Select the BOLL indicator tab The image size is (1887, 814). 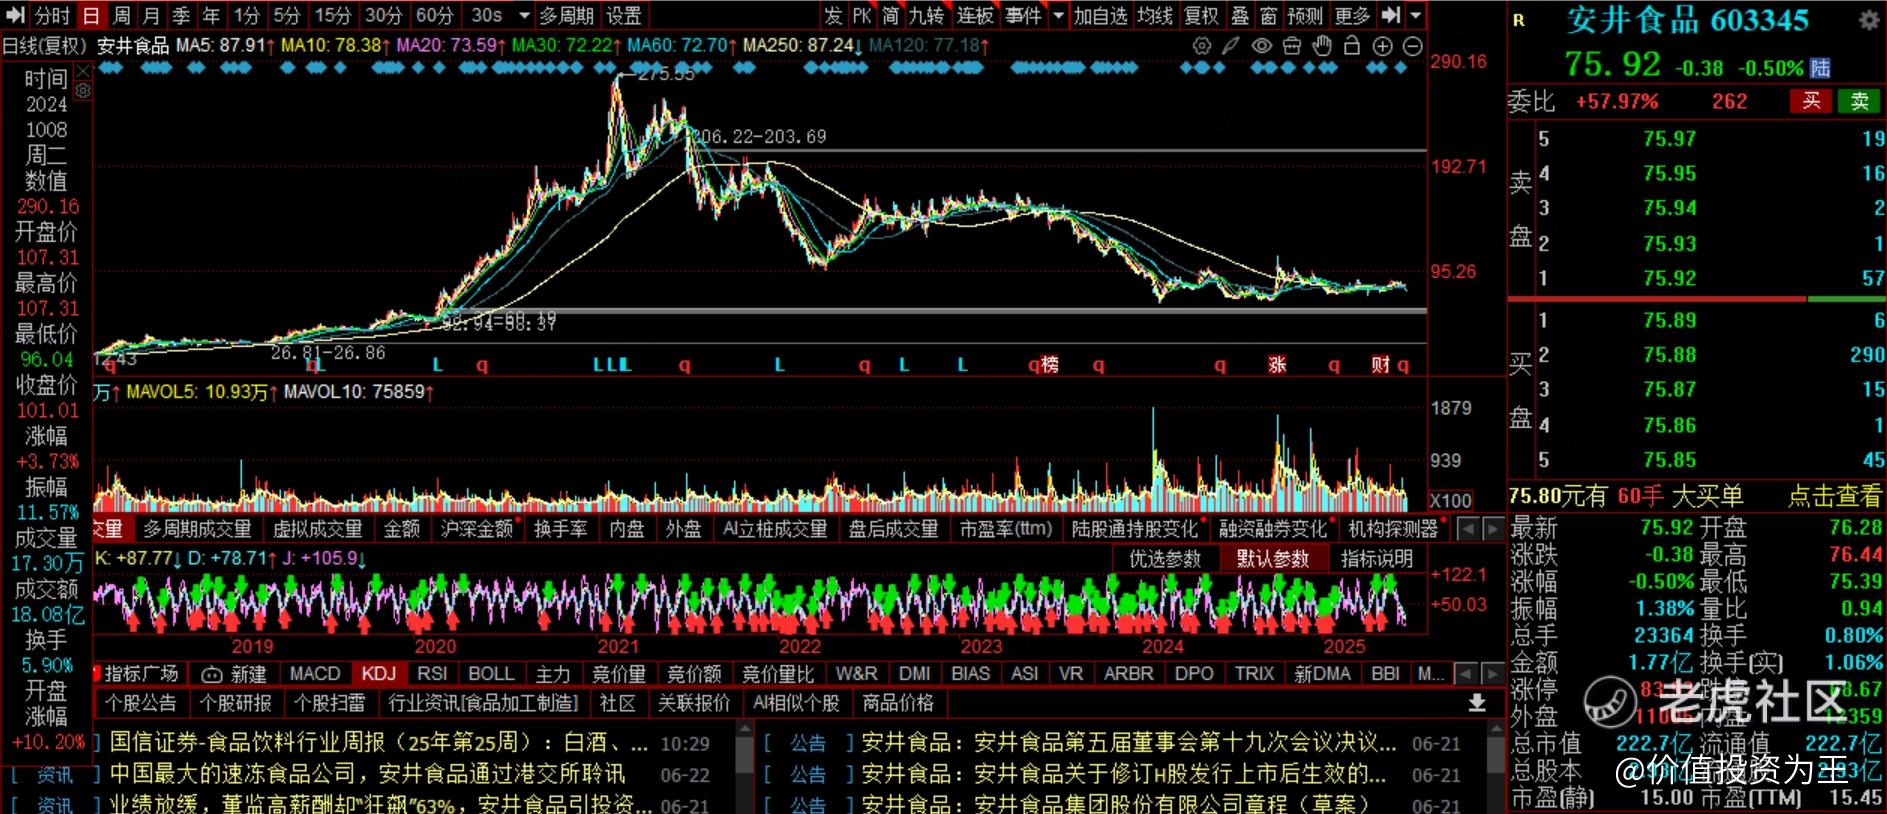click(x=491, y=674)
